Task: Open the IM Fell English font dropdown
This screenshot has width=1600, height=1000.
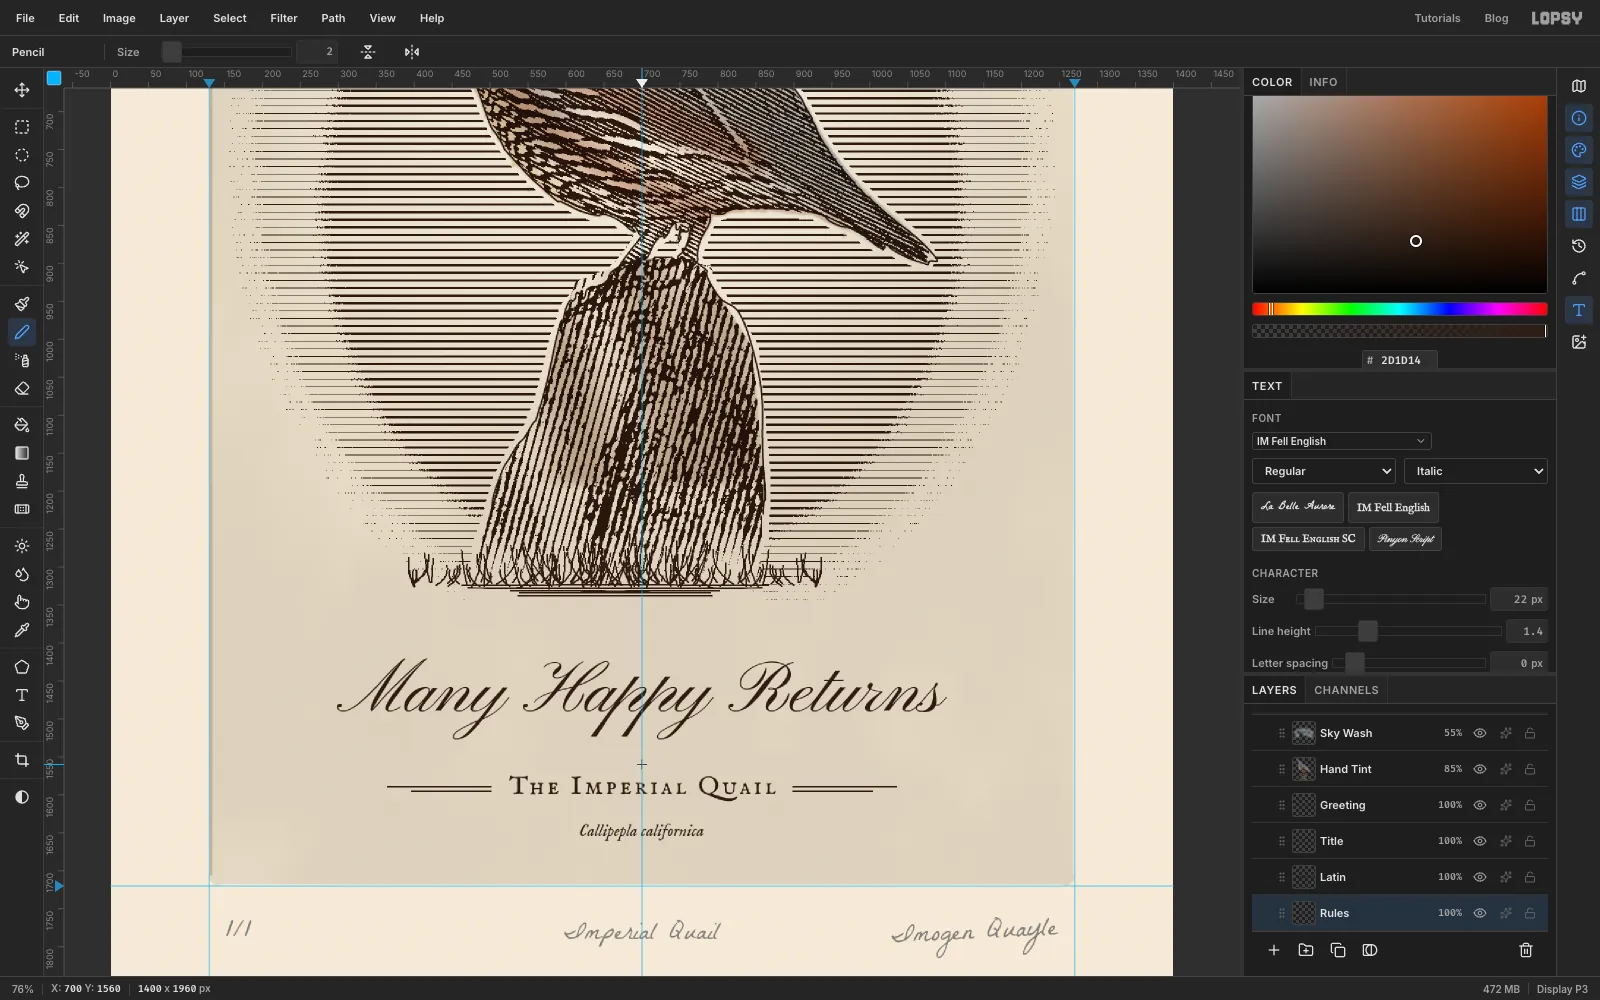Action: point(1341,441)
